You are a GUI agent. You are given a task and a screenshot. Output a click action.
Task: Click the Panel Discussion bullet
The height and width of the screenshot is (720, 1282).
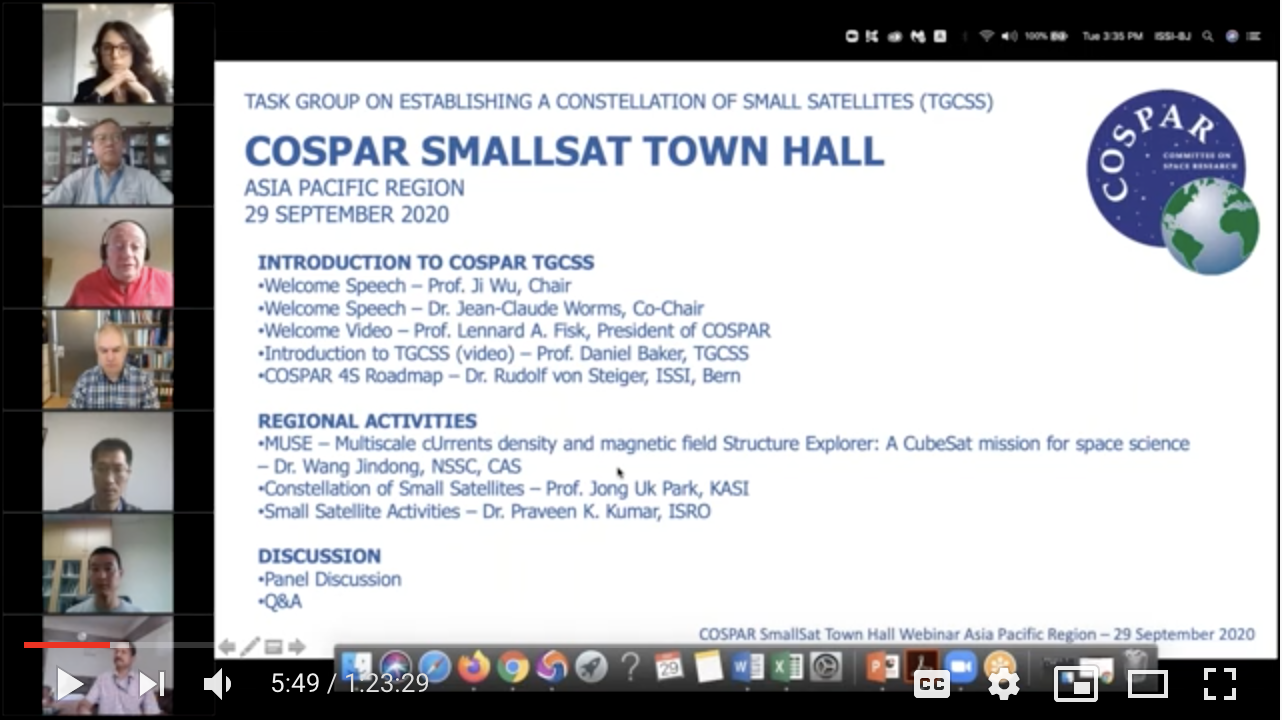[330, 579]
